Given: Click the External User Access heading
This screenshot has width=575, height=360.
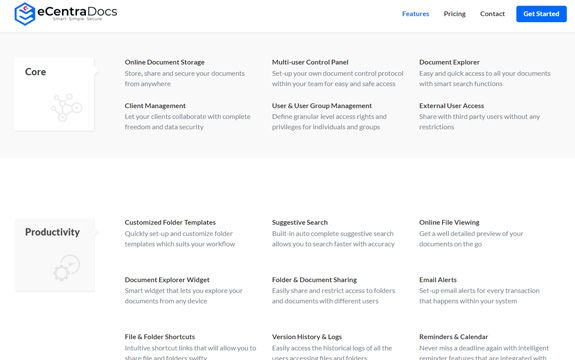Looking at the screenshot, I should click(451, 106).
